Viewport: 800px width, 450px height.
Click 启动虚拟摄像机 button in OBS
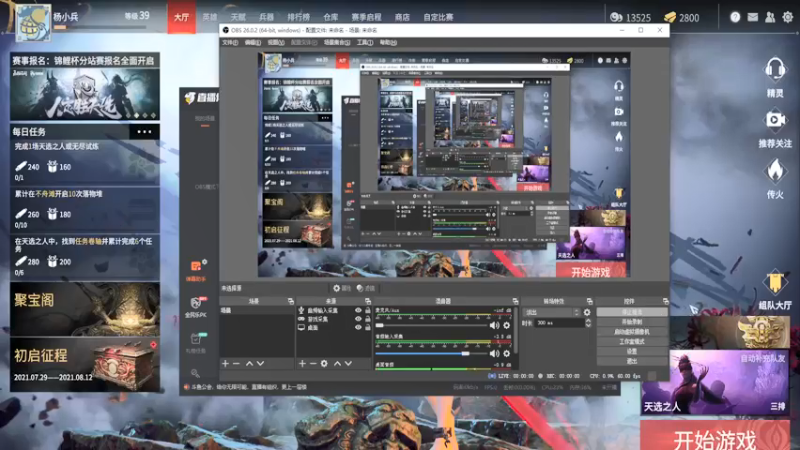pyautogui.click(x=632, y=332)
